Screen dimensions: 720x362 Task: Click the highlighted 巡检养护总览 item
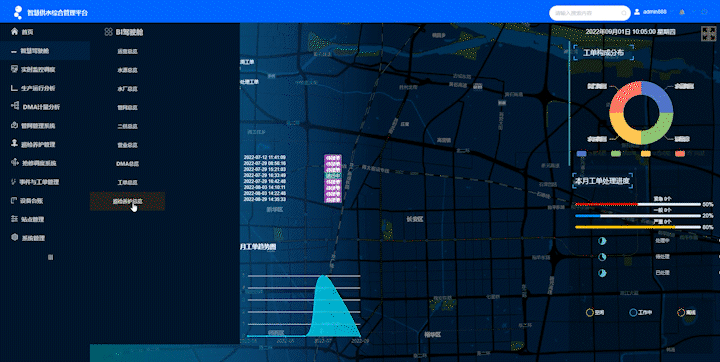pyautogui.click(x=128, y=201)
